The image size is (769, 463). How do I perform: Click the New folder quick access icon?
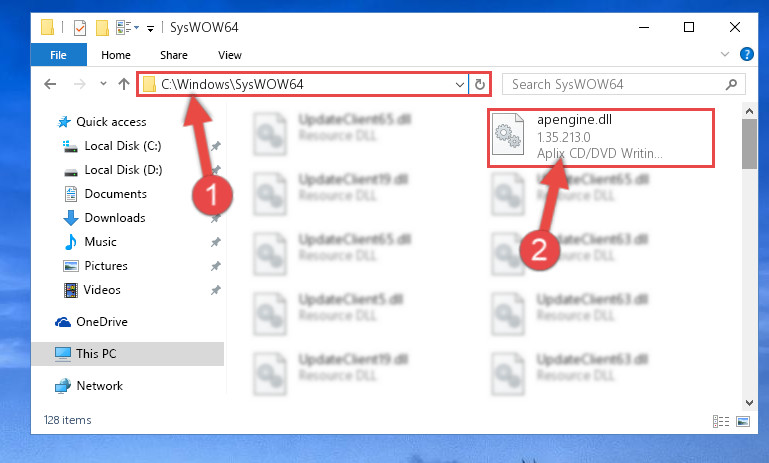click(x=102, y=27)
